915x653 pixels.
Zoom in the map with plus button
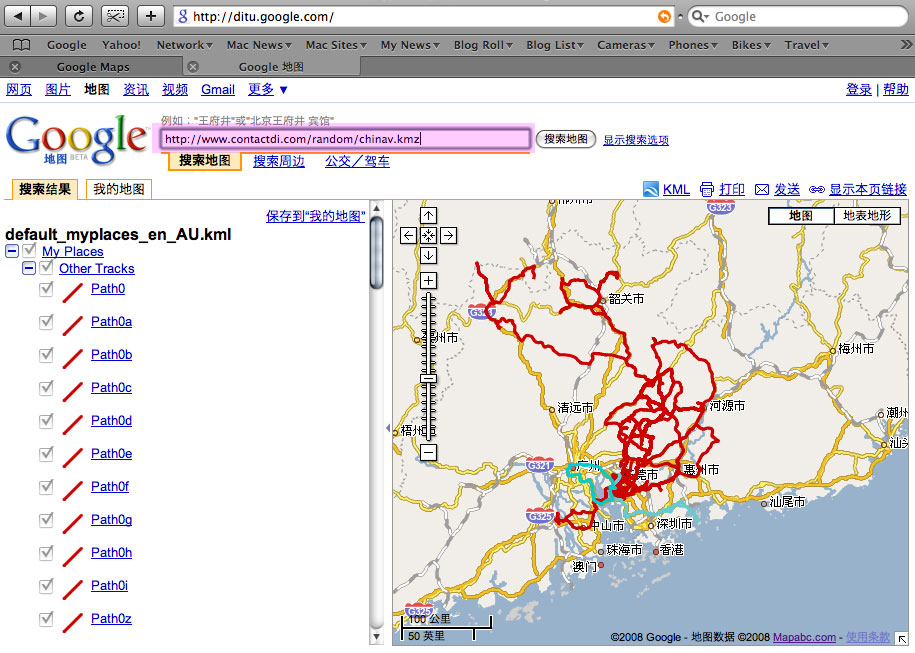pos(428,281)
